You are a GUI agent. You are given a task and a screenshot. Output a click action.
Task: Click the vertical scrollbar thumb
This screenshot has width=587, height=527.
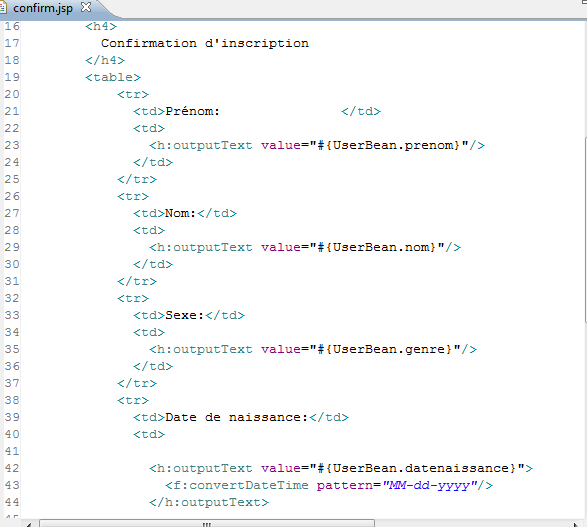click(585, 230)
